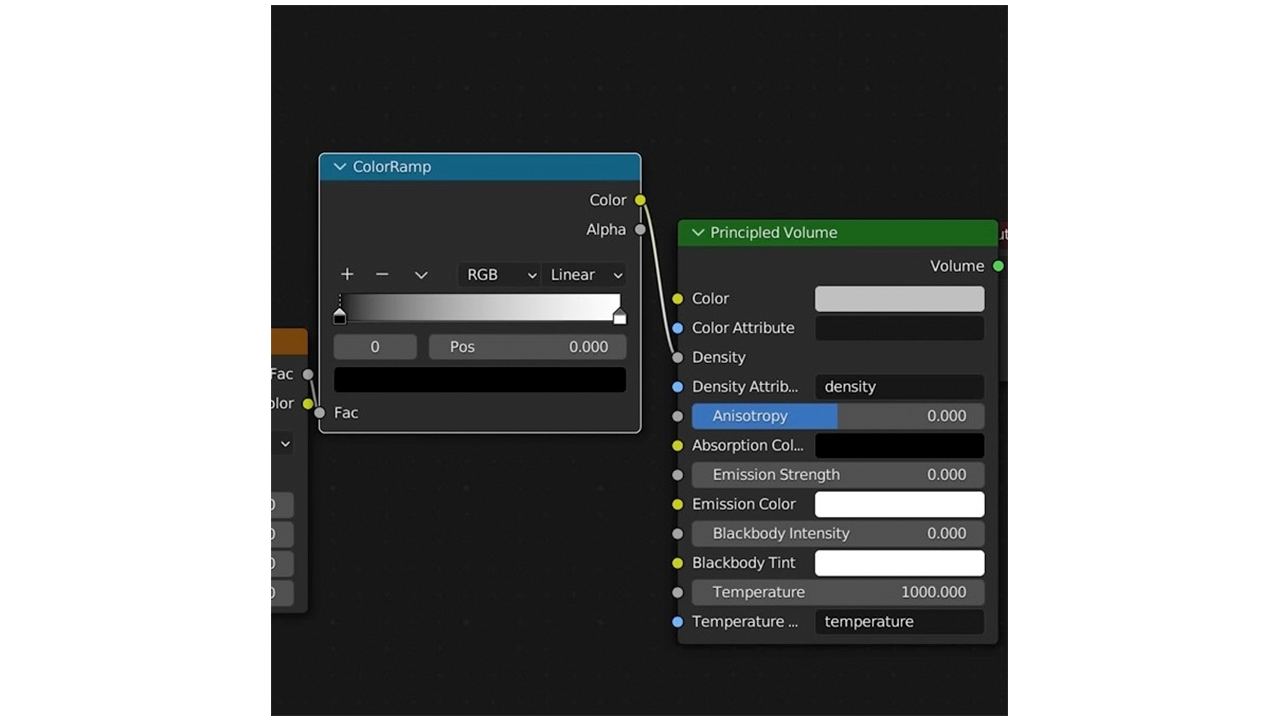Click the ColorRamp gradient bar

pyautogui.click(x=480, y=306)
